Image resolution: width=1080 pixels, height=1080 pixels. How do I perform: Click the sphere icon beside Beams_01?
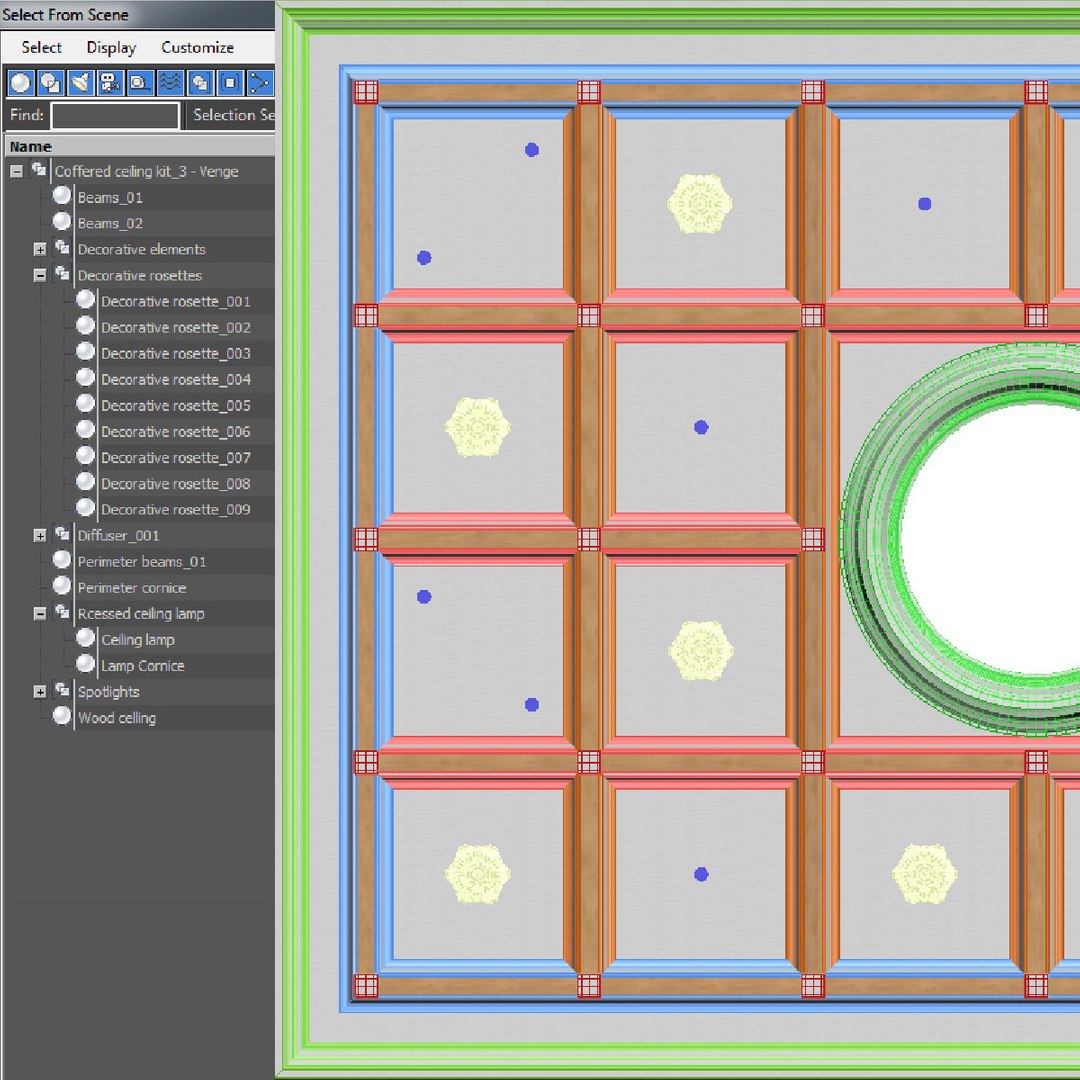[x=62, y=196]
